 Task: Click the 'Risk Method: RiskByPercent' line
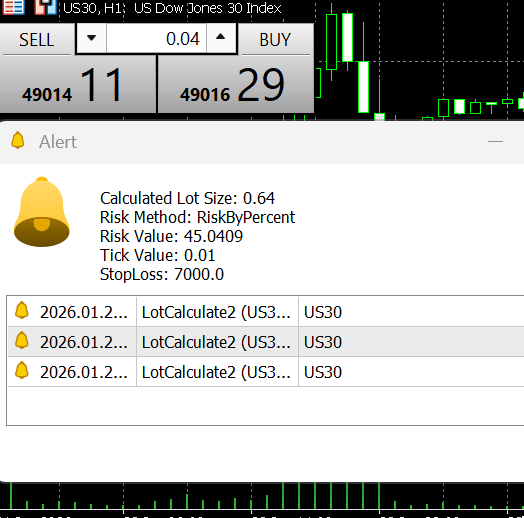pos(198,218)
